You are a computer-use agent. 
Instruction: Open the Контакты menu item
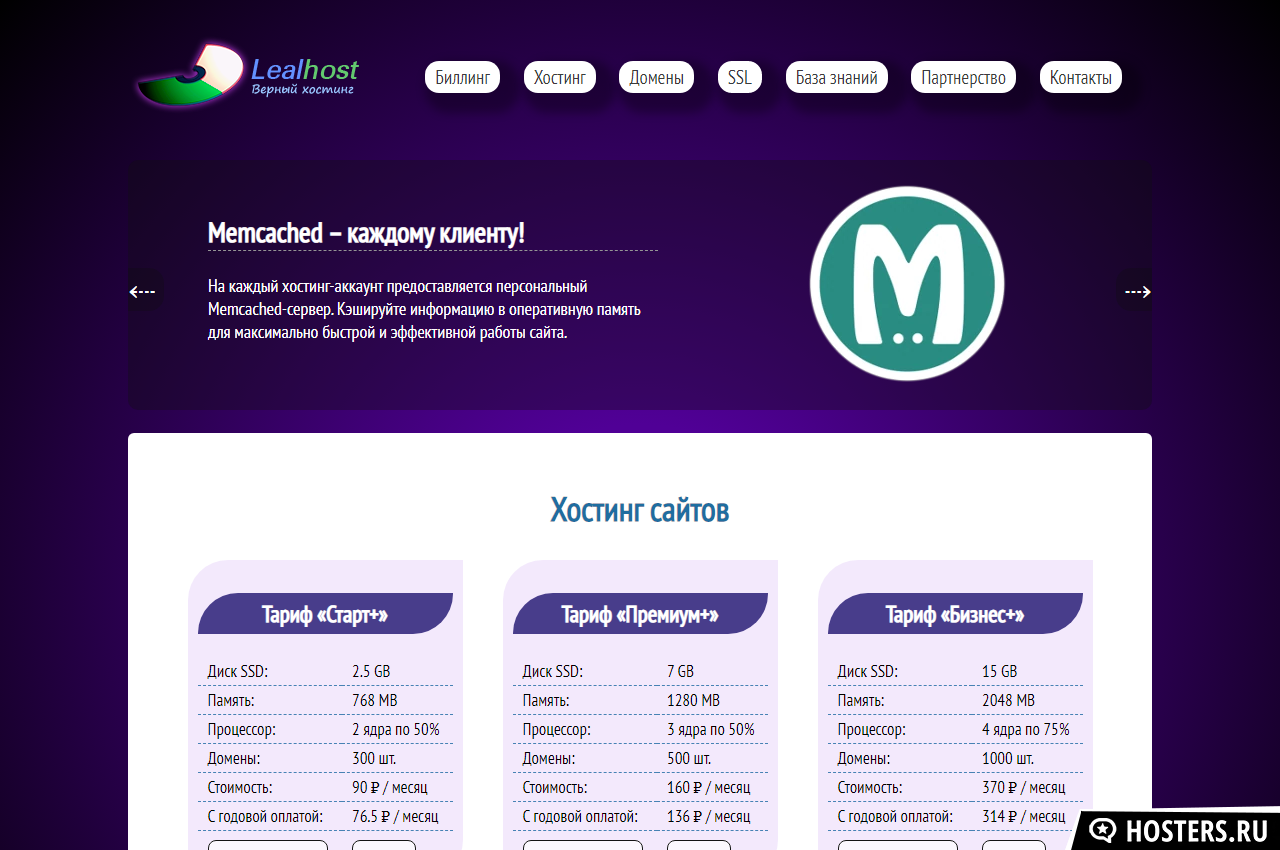pyautogui.click(x=1081, y=77)
